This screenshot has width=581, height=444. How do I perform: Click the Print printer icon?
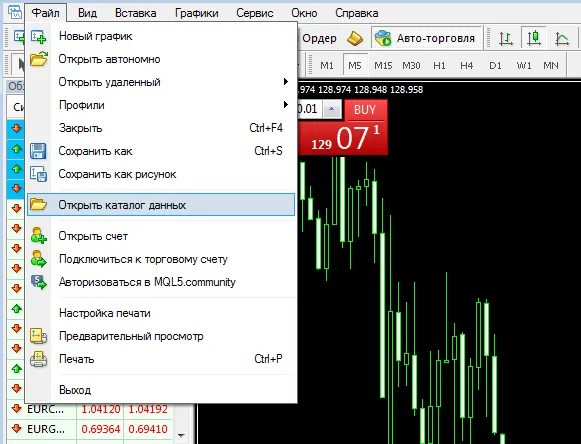pos(39,359)
